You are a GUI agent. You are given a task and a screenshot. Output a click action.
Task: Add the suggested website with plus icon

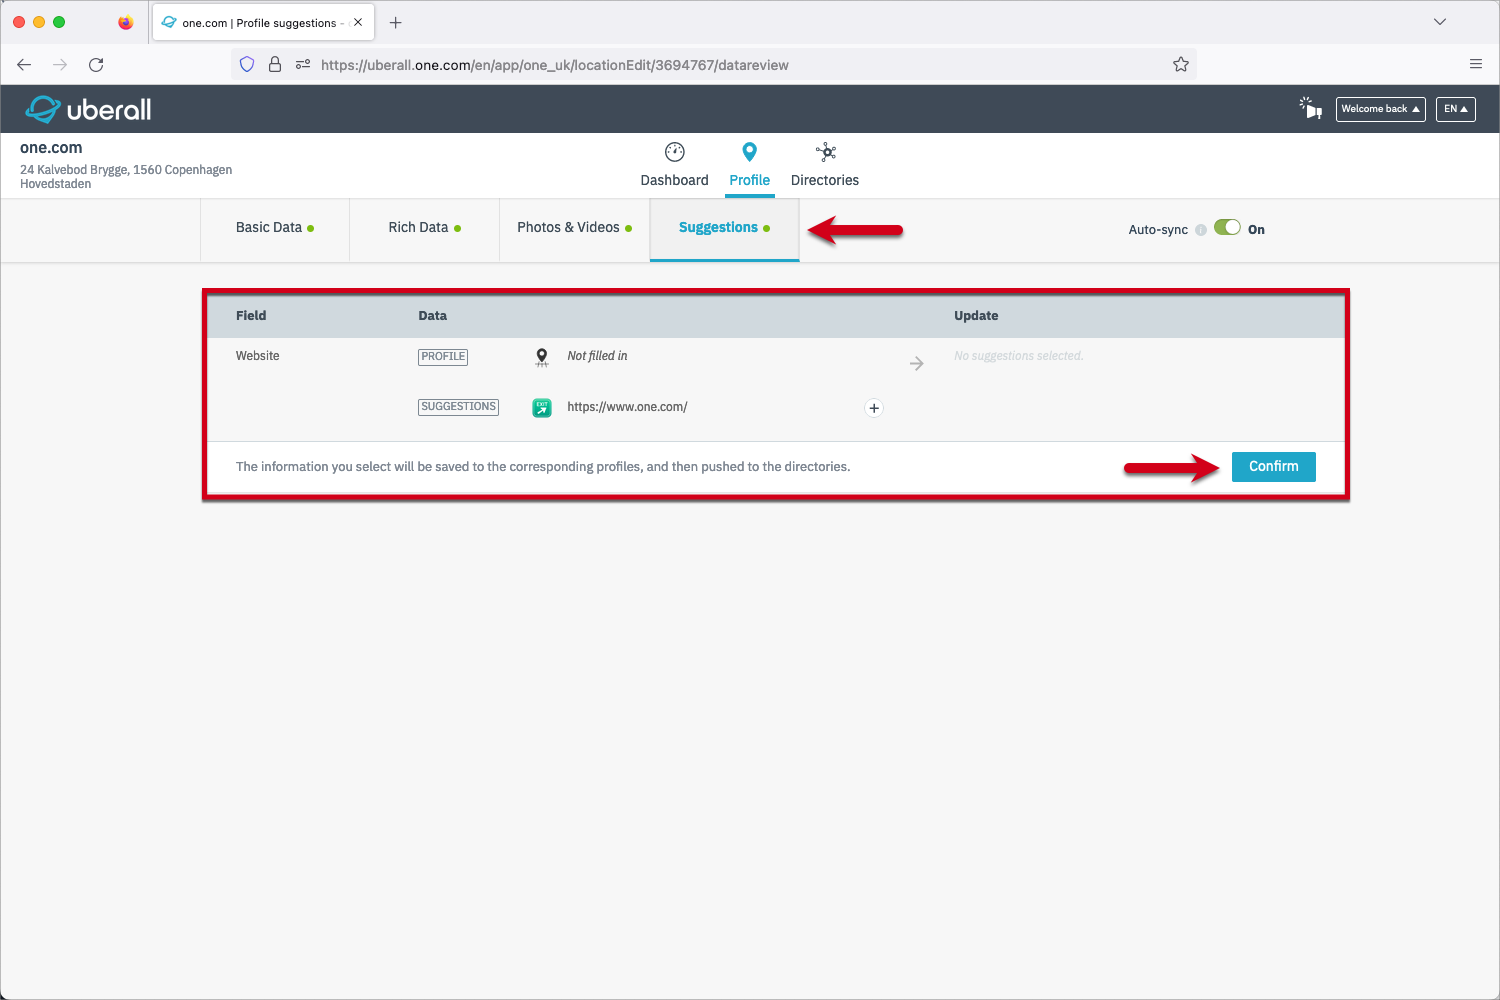(874, 408)
